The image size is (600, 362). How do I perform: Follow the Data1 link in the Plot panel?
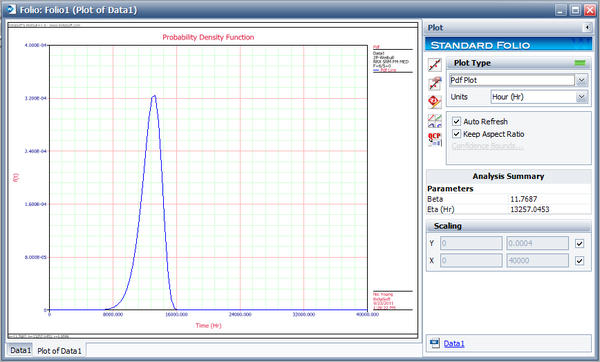(454, 344)
